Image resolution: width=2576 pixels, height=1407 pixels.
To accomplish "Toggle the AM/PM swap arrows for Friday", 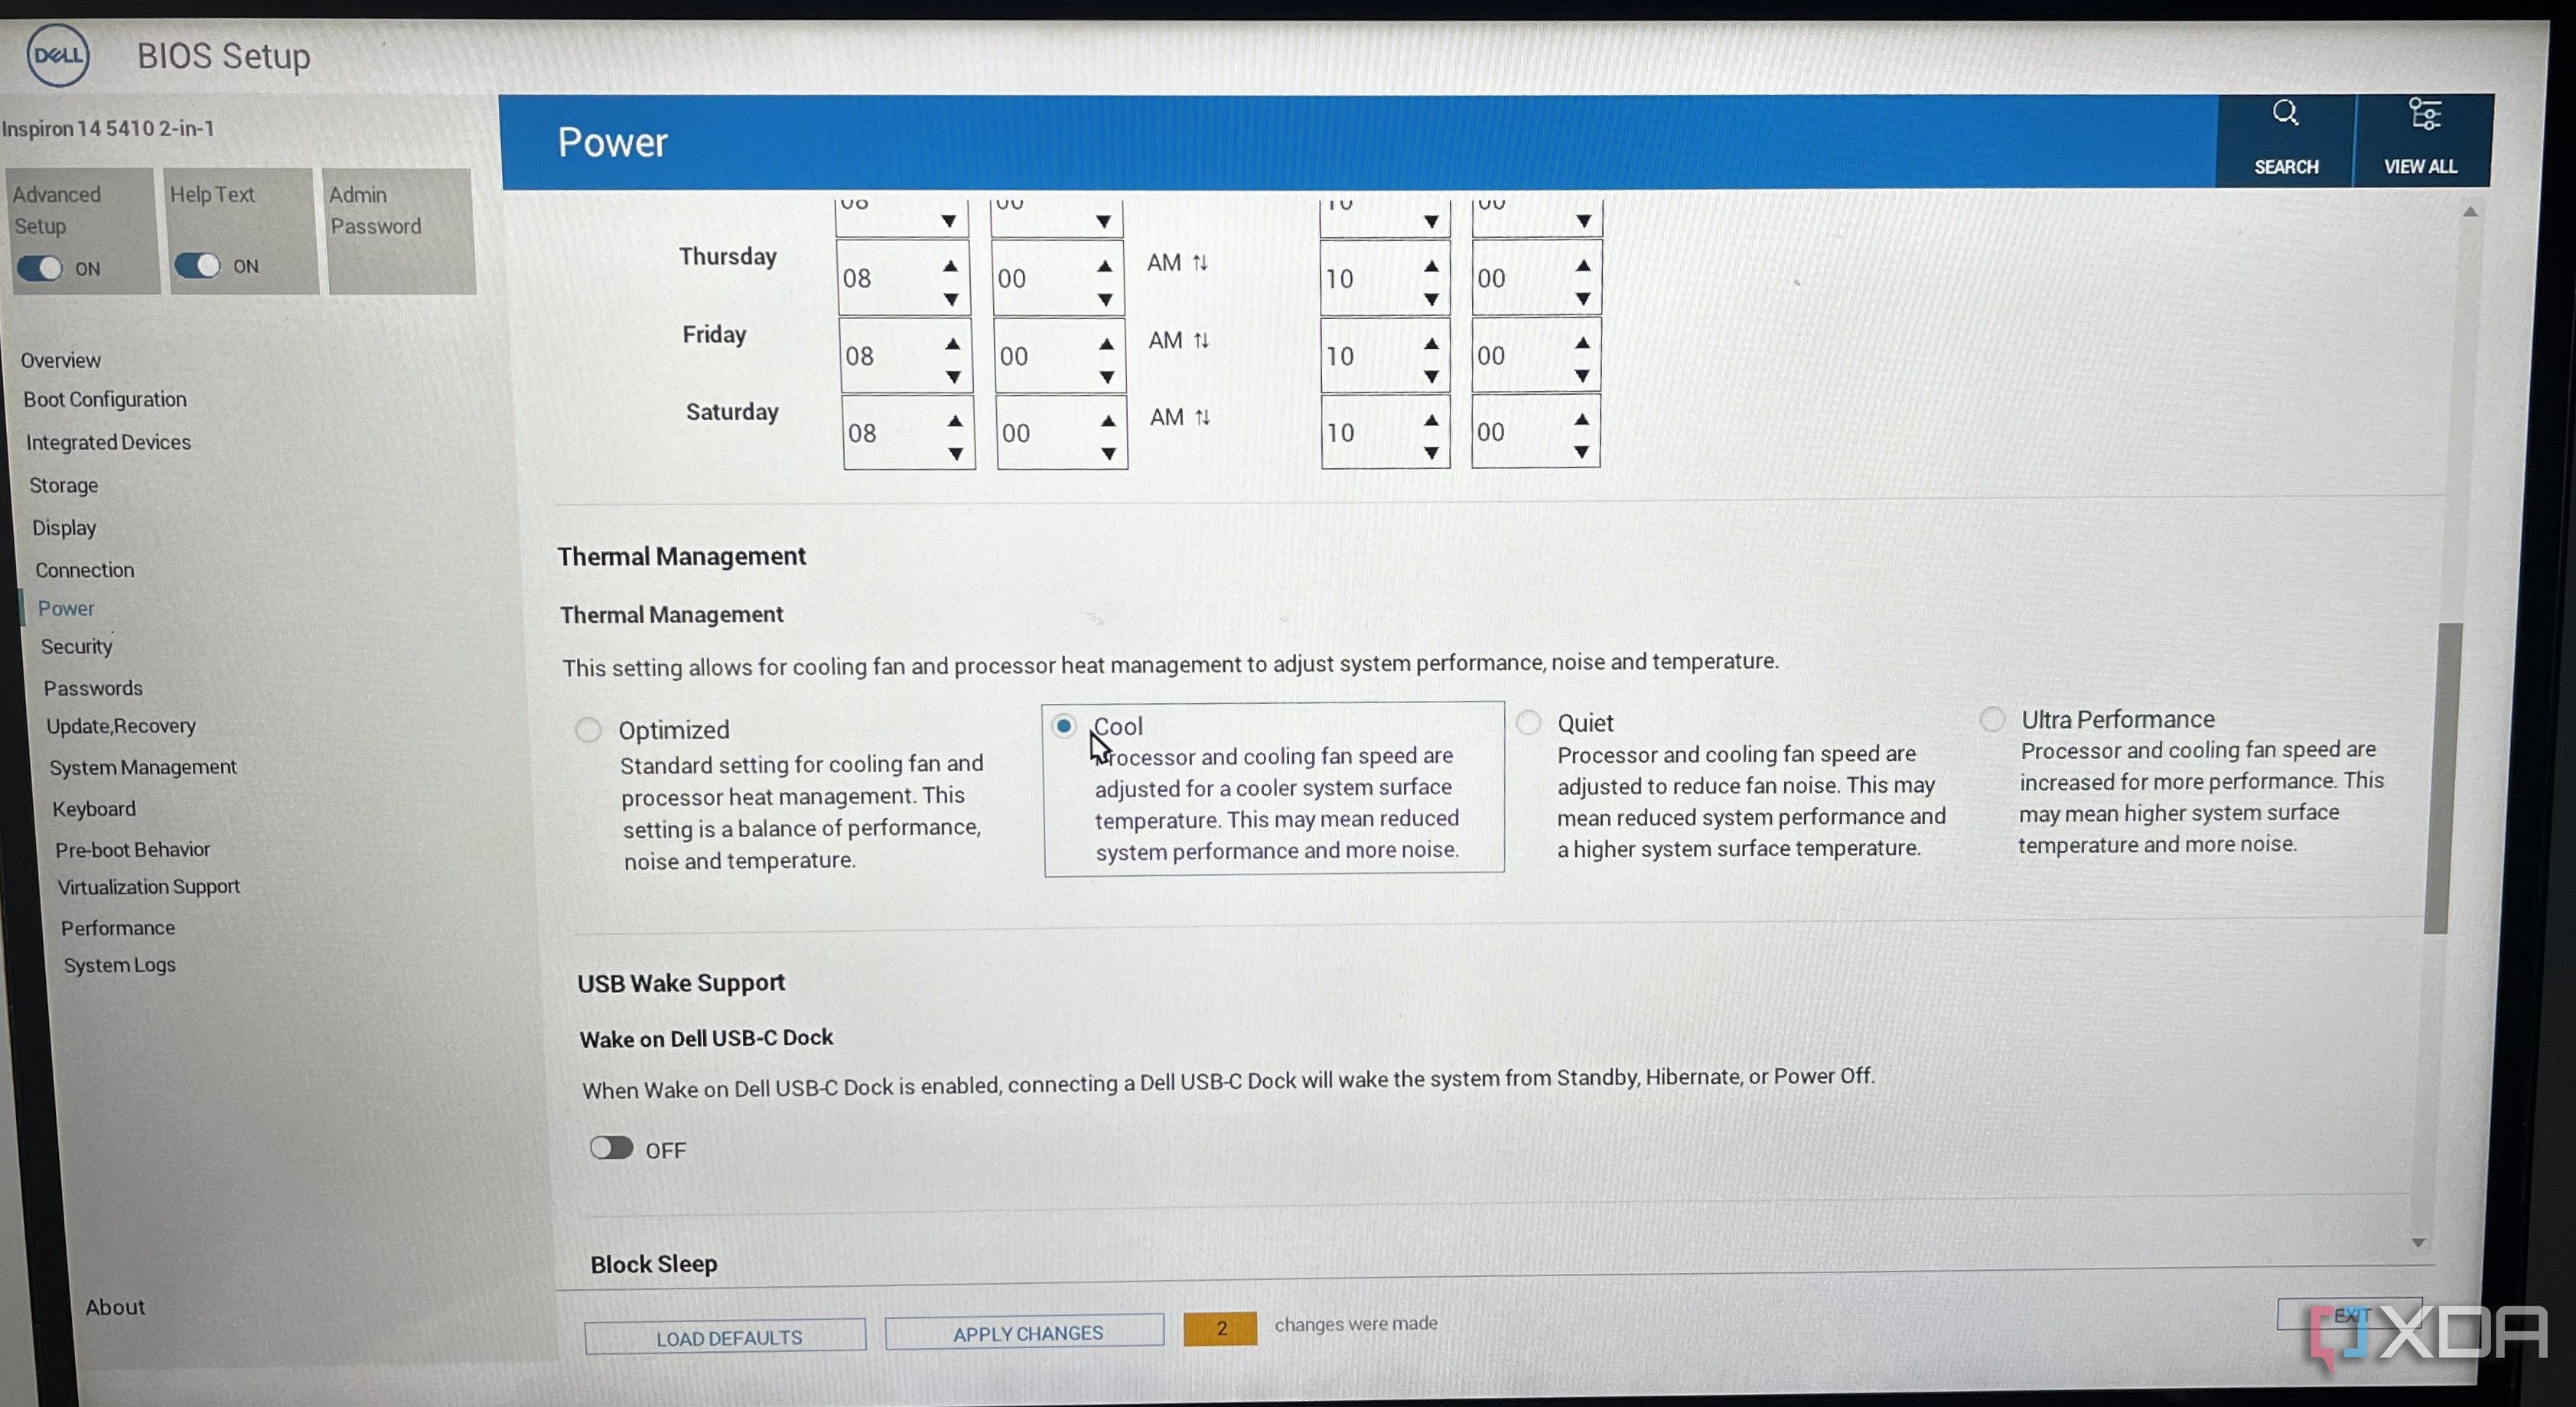I will click(x=1201, y=340).
